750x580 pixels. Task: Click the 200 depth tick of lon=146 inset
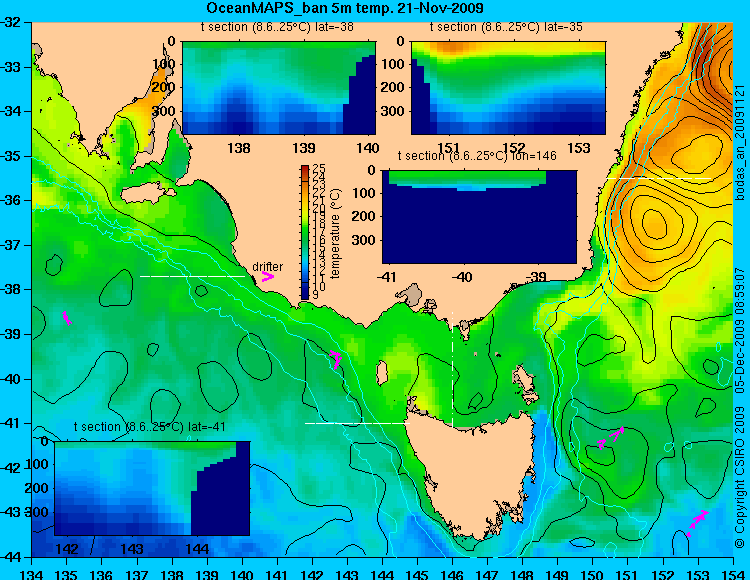tap(364, 216)
